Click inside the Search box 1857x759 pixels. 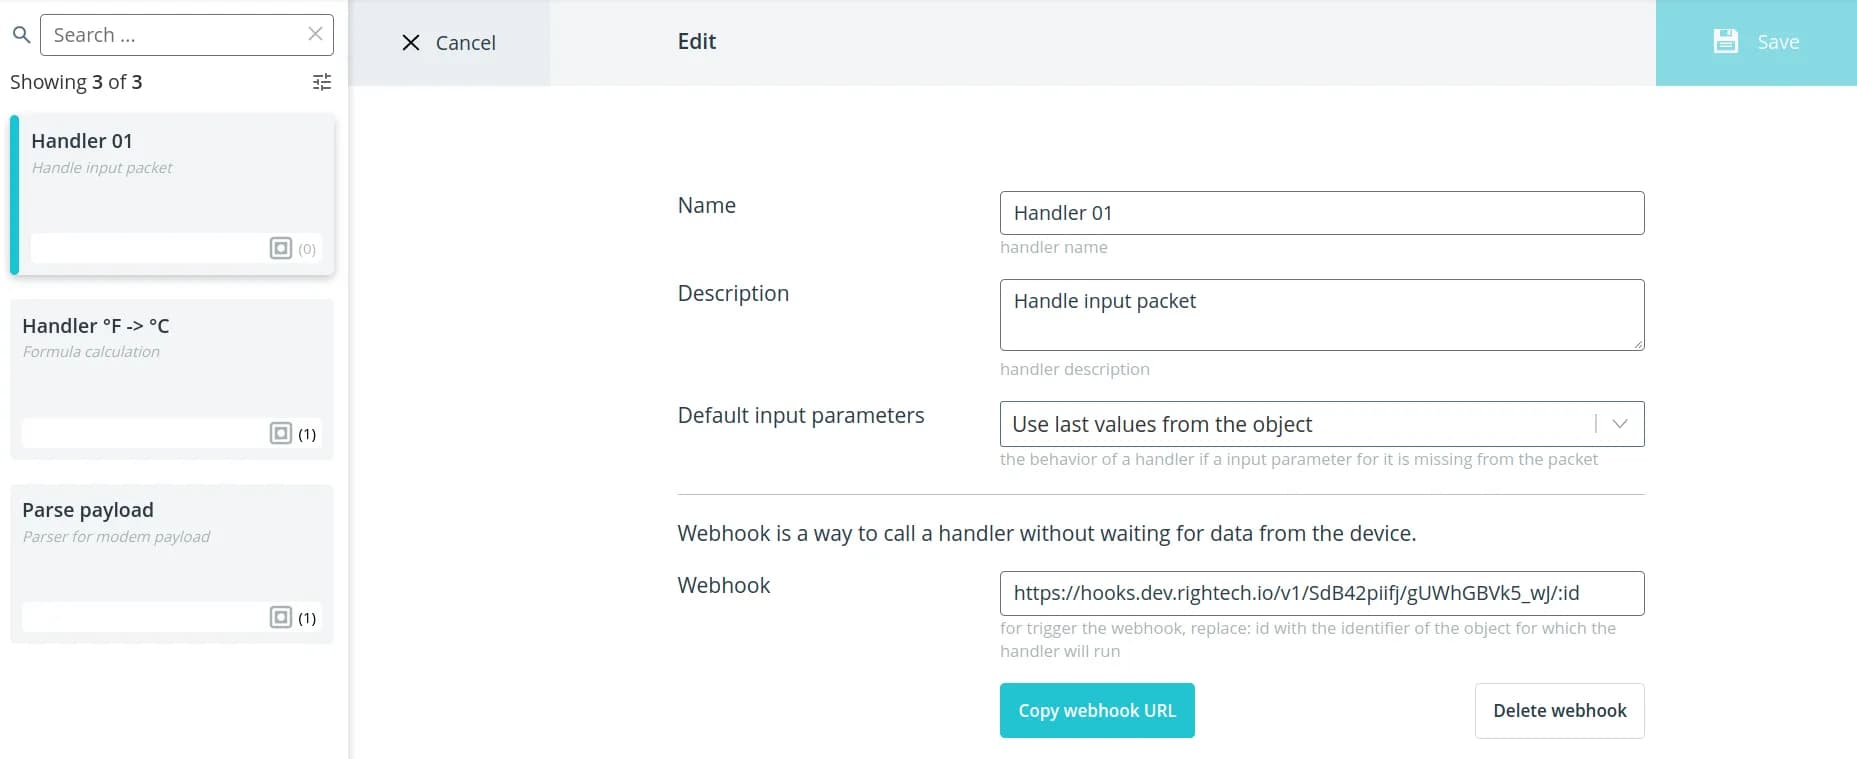[175, 35]
